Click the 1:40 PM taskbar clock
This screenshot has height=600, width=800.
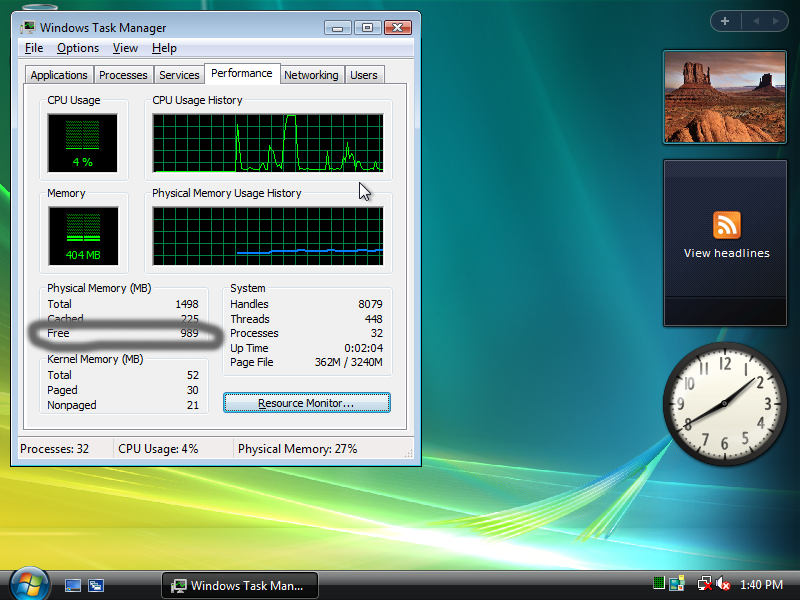pos(761,585)
